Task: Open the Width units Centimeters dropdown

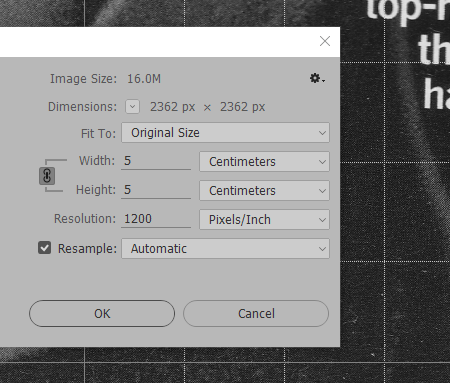Action: click(264, 162)
